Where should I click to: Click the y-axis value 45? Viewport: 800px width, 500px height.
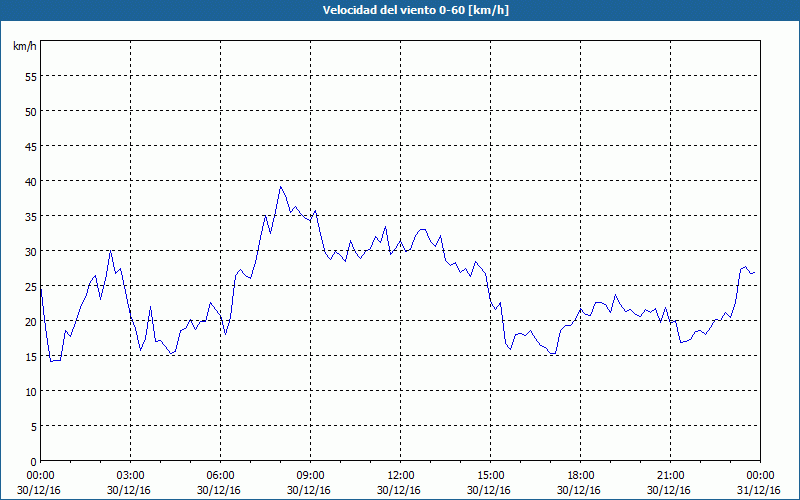coord(31,147)
